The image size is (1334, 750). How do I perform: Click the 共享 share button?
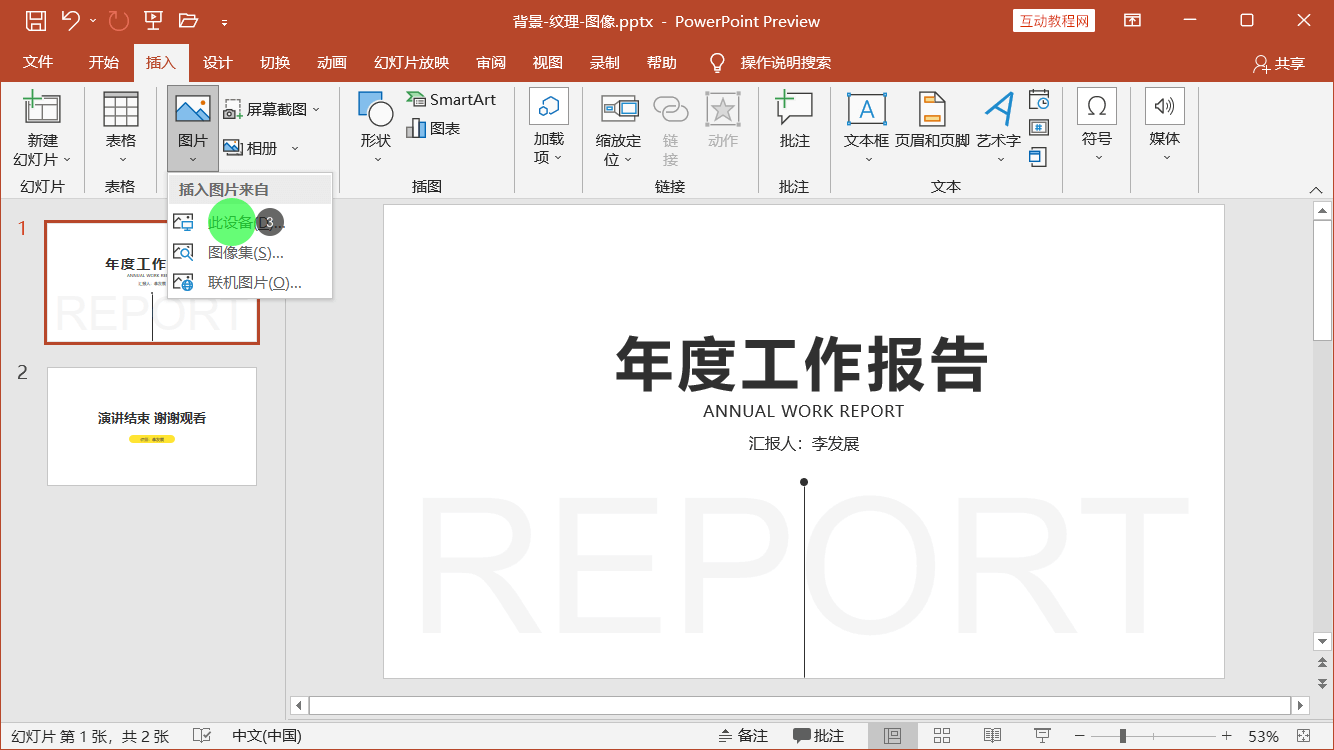point(1279,63)
